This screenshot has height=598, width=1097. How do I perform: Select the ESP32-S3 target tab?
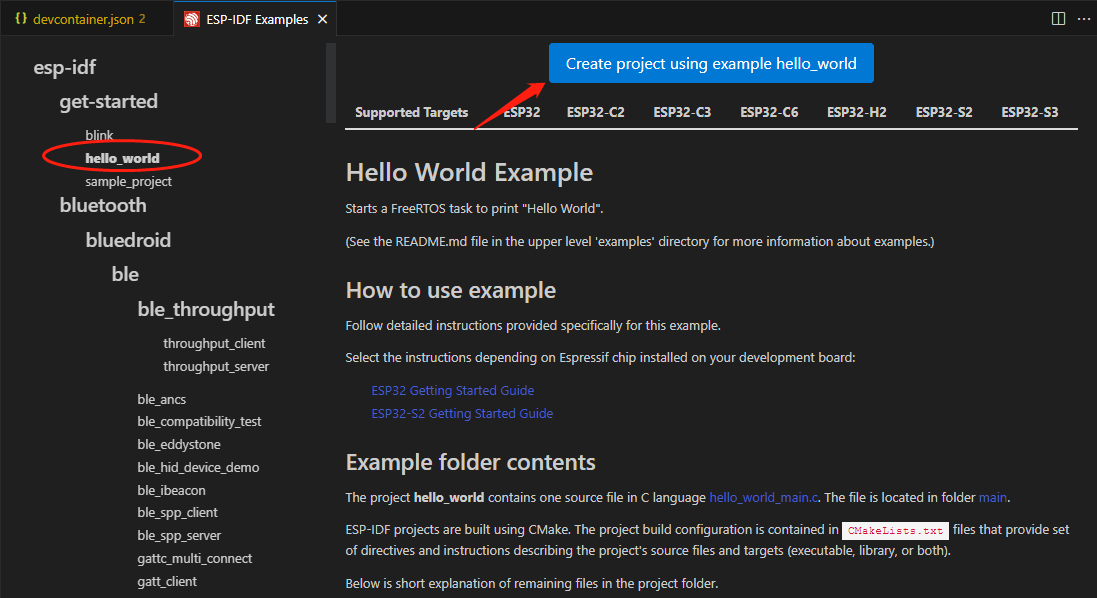point(1029,112)
